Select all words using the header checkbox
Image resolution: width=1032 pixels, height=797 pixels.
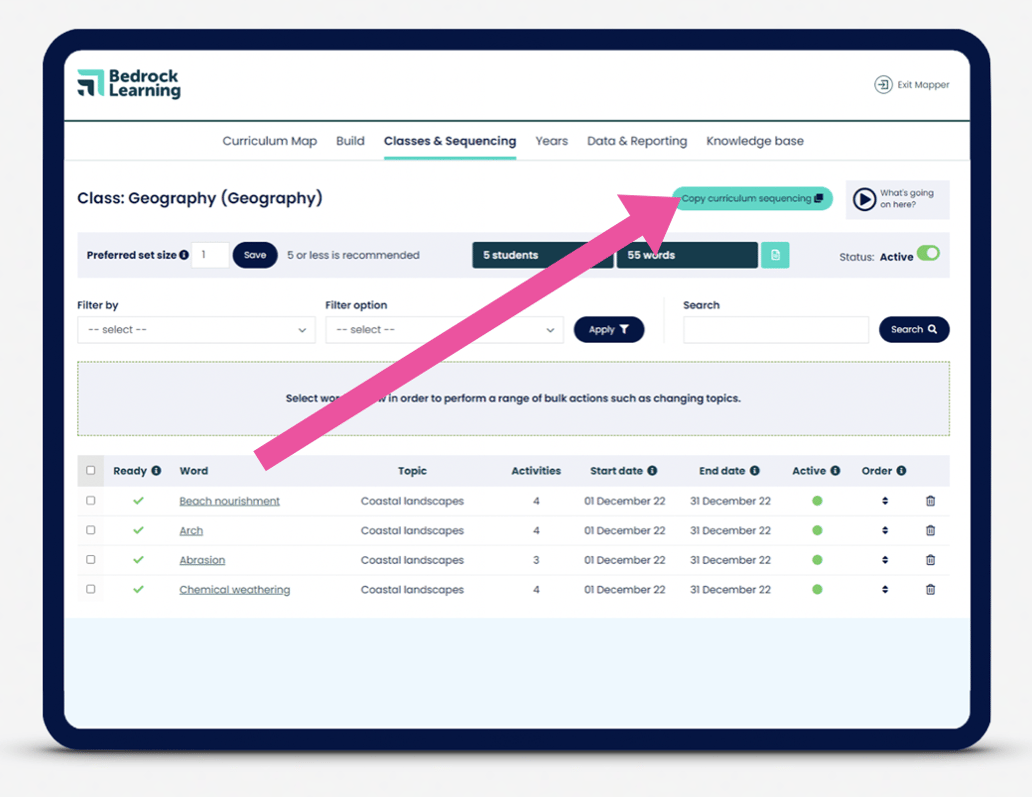pos(90,470)
